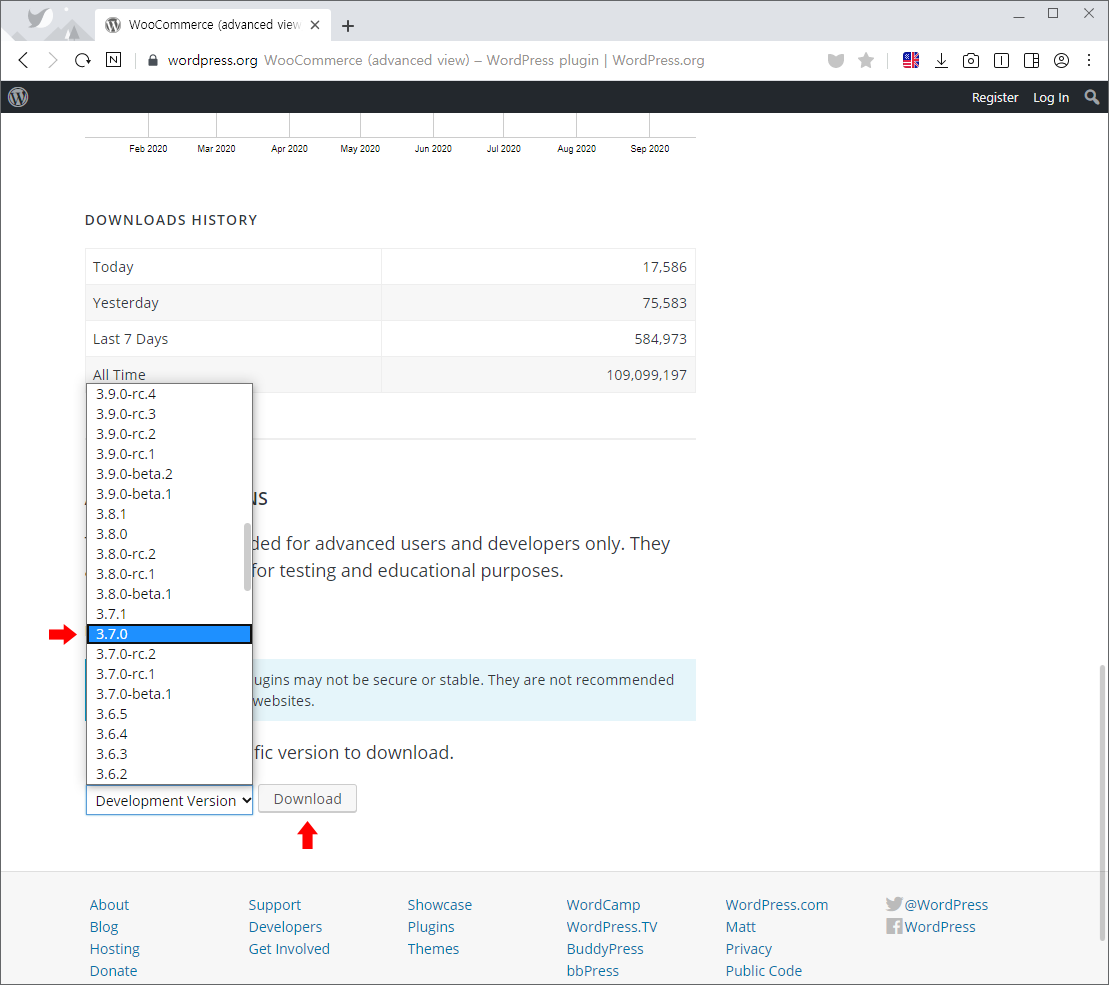Click the Register link
The width and height of the screenshot is (1109, 985).
(x=994, y=98)
